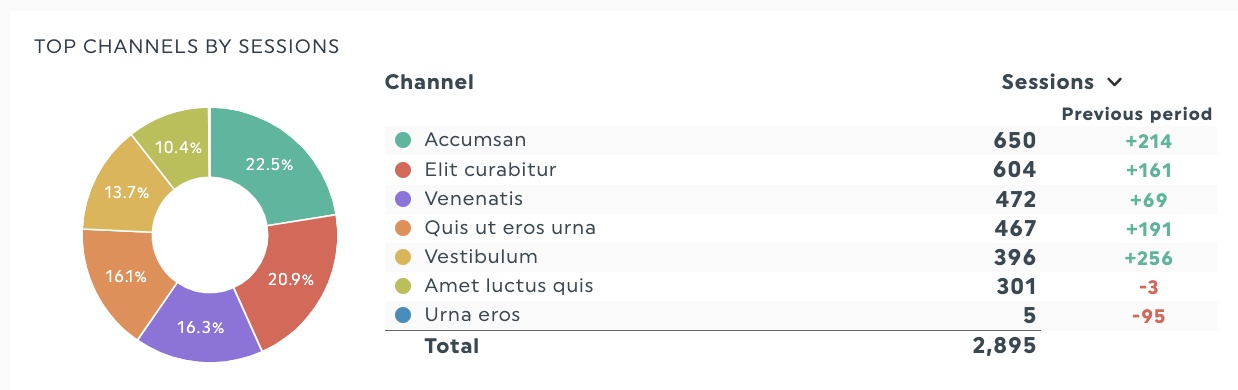
Task: Select the orange Quis ut eros urna dot
Action: coord(403,228)
